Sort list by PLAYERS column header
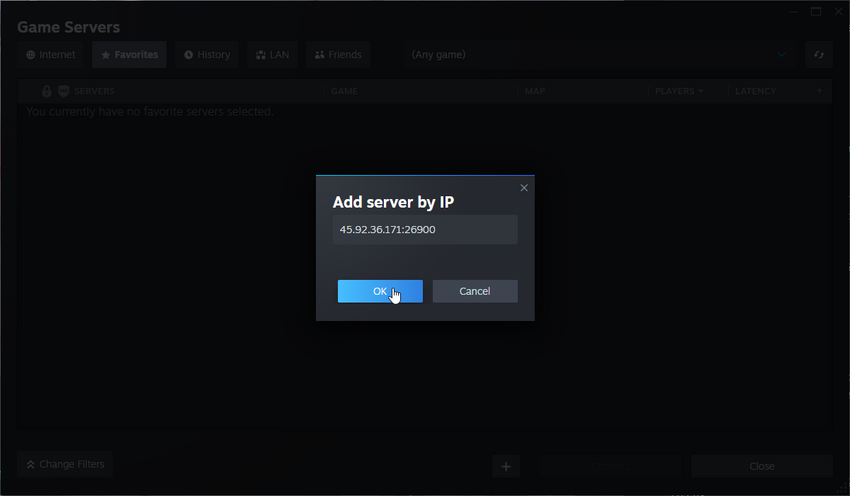850x496 pixels. (679, 91)
